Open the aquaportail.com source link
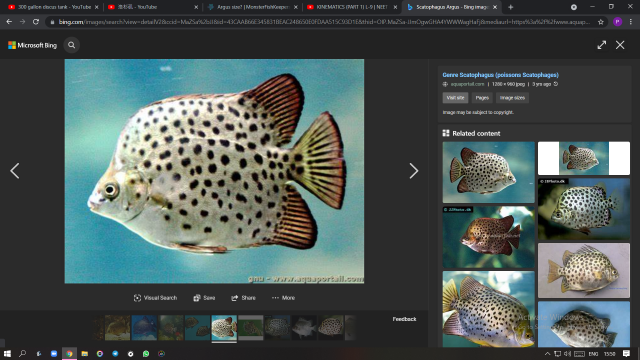 [467, 84]
